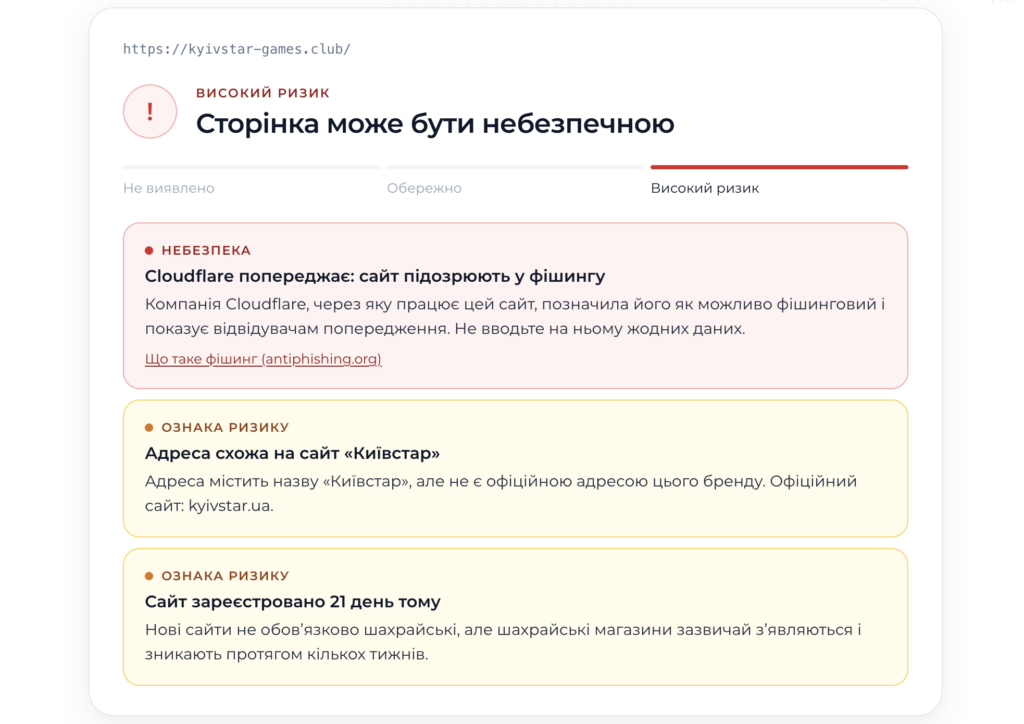The image size is (1024, 724).
Task: Click the red dot beside 'НЕБЕЗПЕКА'
Action: pyautogui.click(x=149, y=251)
